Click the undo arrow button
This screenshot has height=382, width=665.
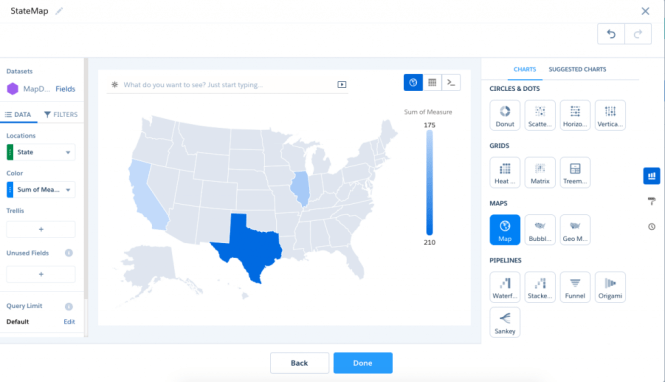(611, 34)
